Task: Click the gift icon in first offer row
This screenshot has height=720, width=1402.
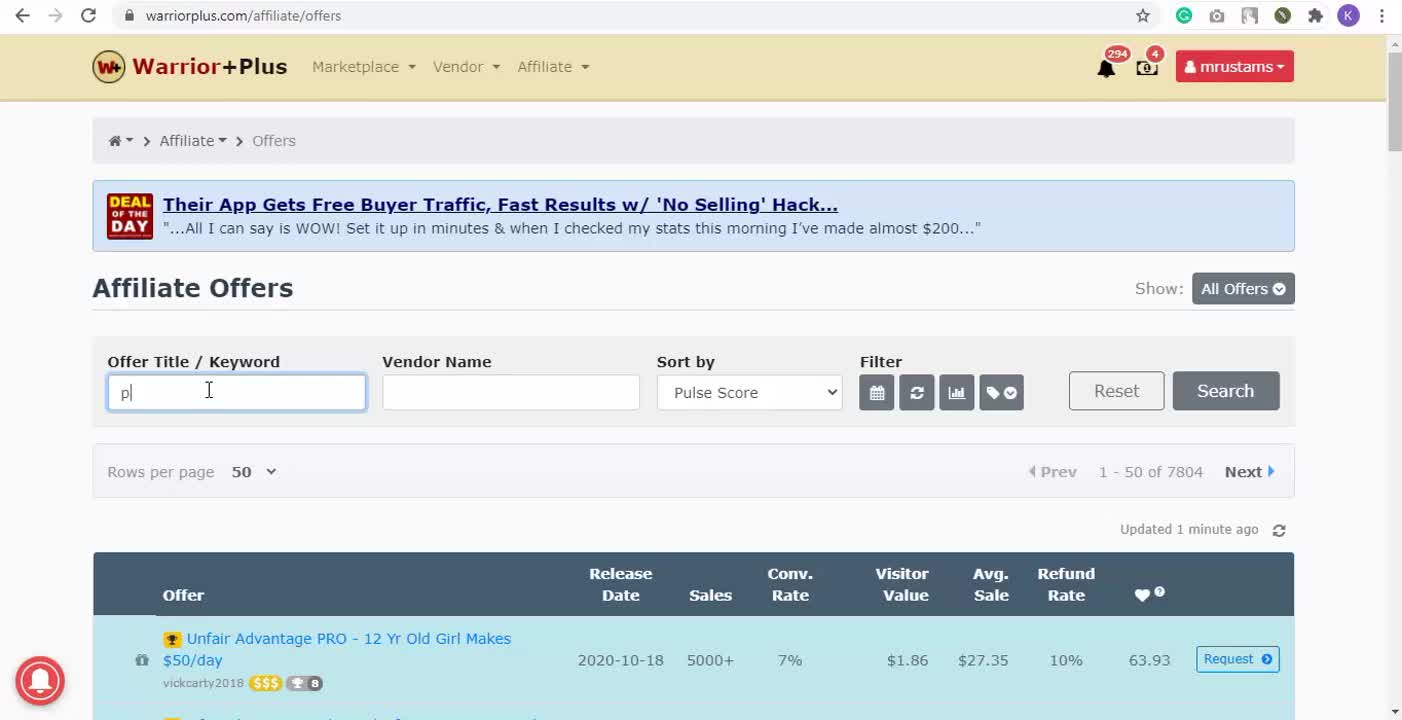Action: click(x=142, y=660)
